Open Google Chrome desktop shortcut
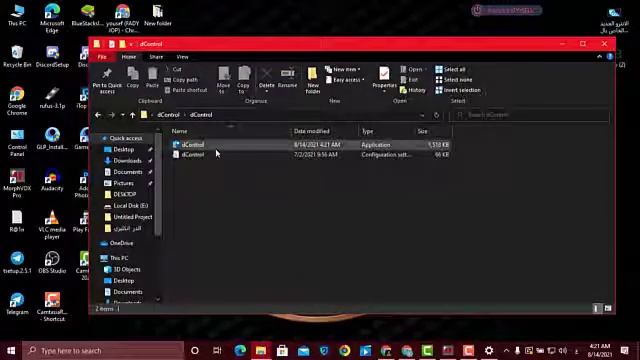Viewport: 640px width, 360px height. (x=17, y=101)
